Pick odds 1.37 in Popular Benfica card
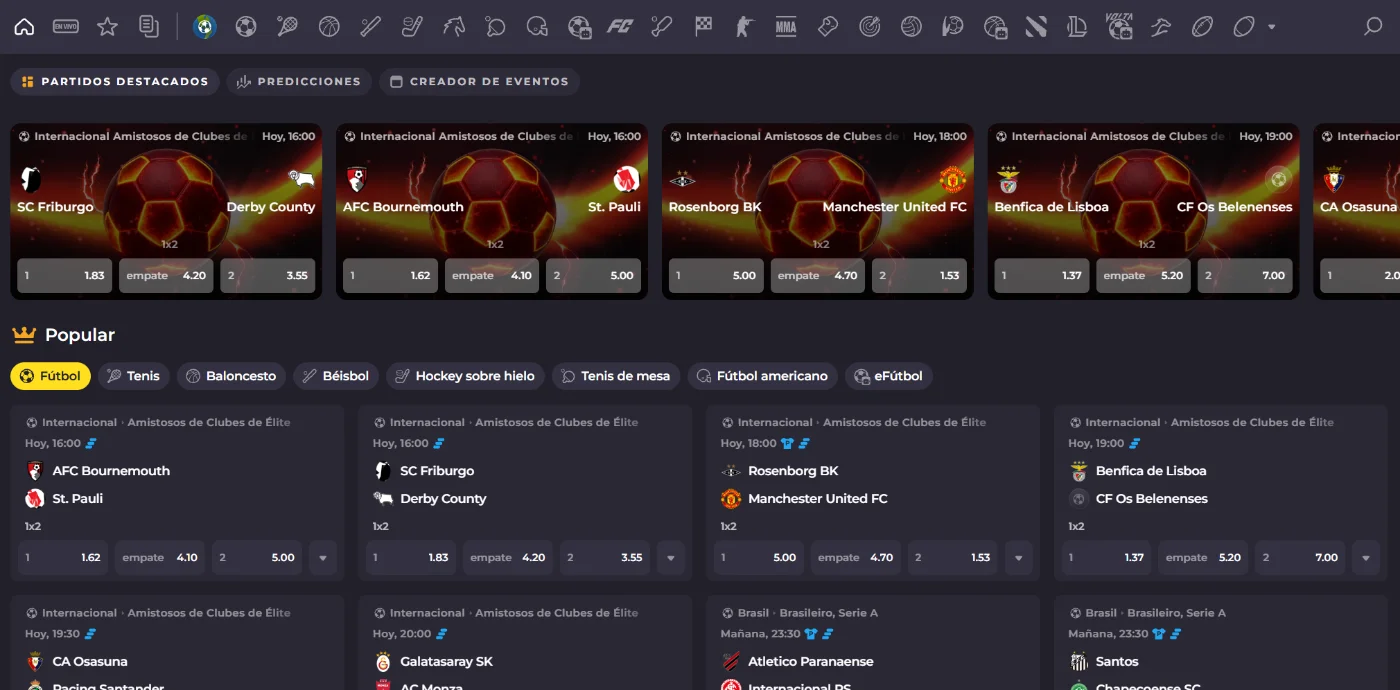This screenshot has width=1400, height=690. (x=1107, y=558)
